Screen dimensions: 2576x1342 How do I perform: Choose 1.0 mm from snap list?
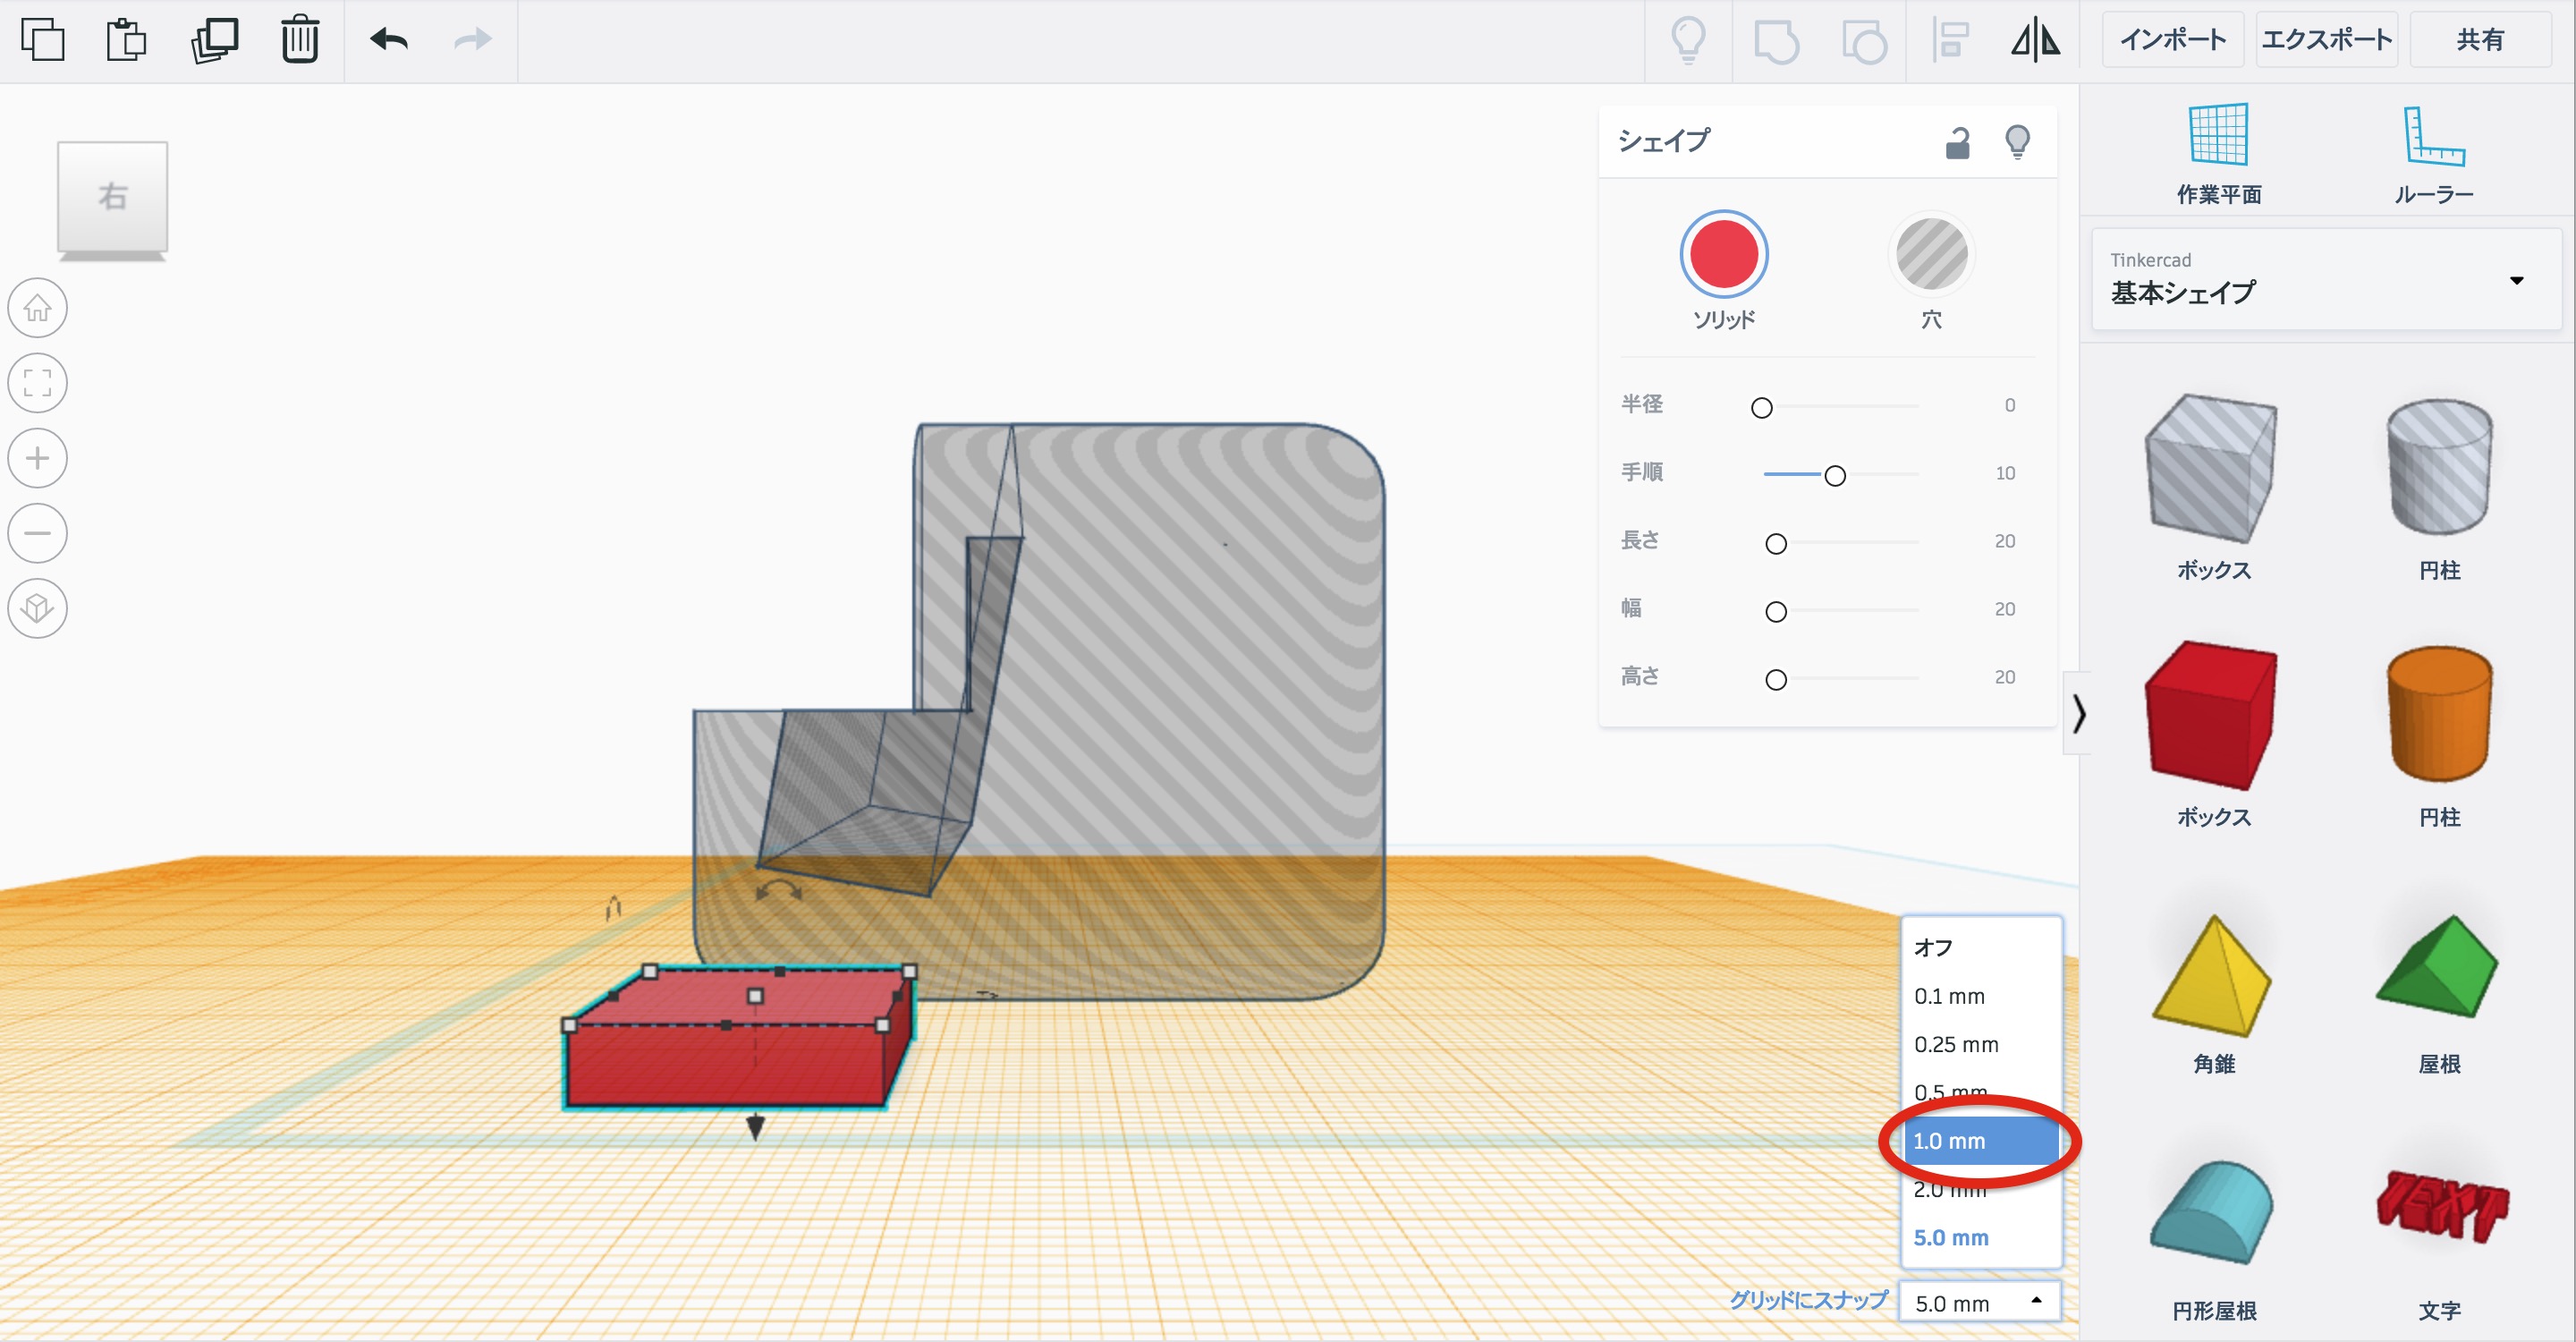1979,1141
